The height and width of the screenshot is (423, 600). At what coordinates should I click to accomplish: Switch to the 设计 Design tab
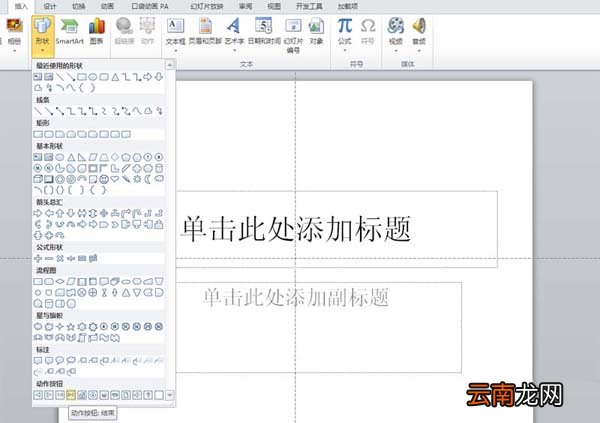50,6
